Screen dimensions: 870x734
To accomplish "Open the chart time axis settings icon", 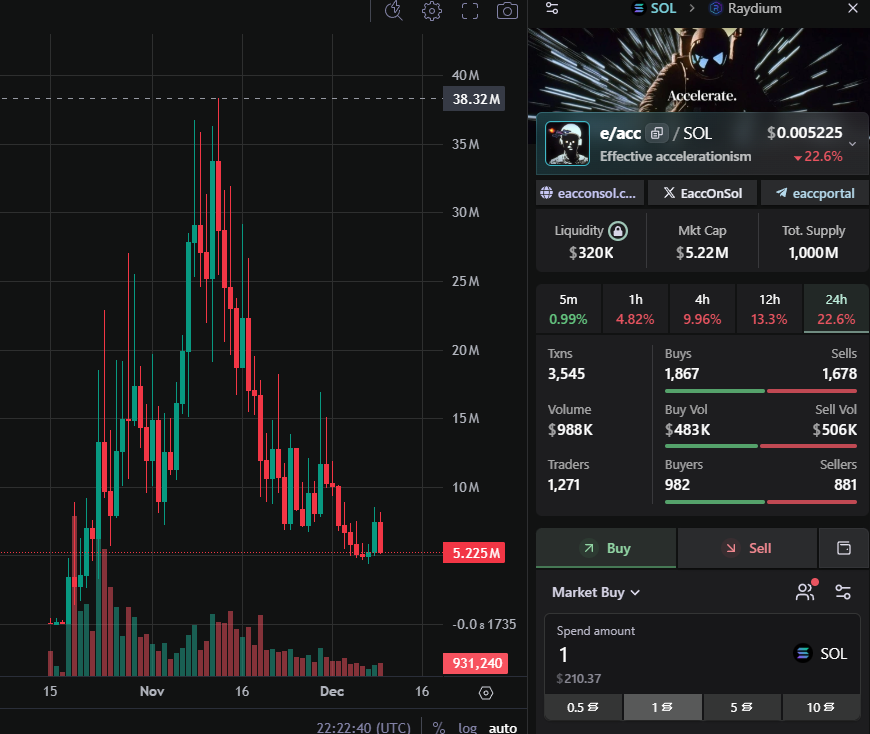I will point(486,692).
